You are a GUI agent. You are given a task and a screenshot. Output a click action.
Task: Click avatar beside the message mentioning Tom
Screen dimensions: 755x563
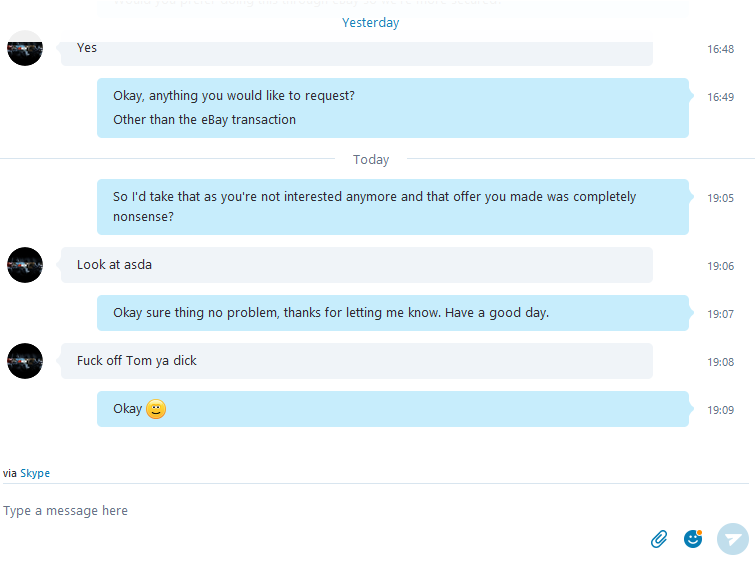click(x=25, y=361)
